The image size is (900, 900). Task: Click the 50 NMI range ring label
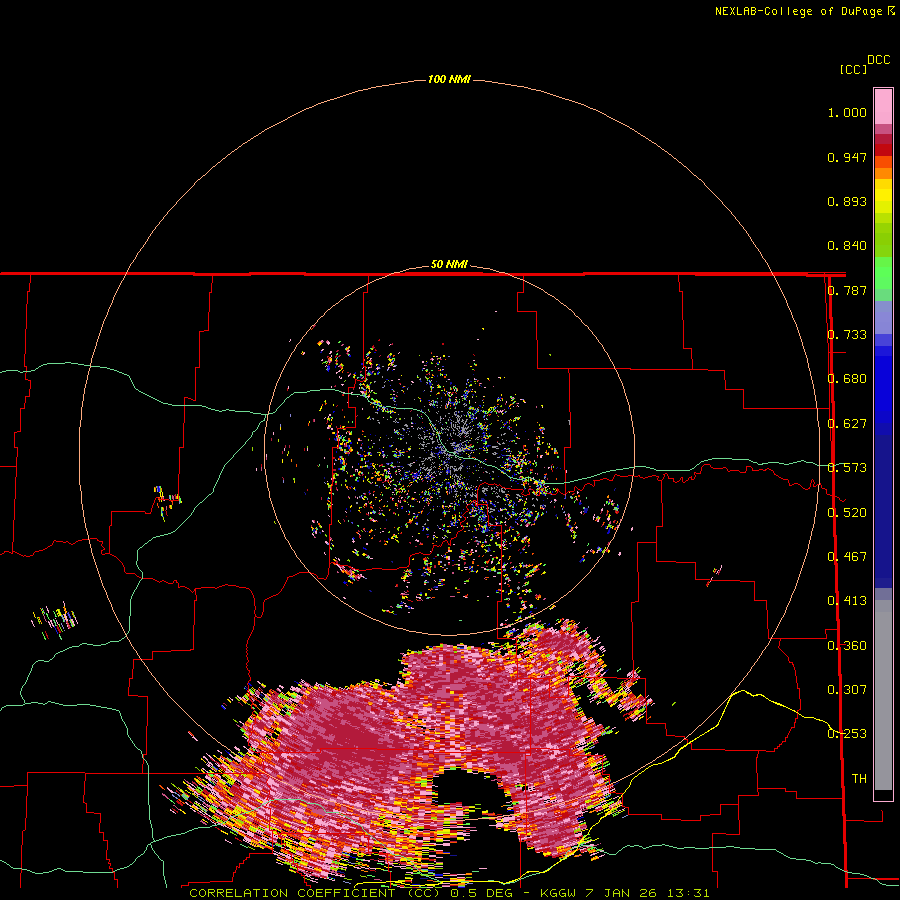449,265
